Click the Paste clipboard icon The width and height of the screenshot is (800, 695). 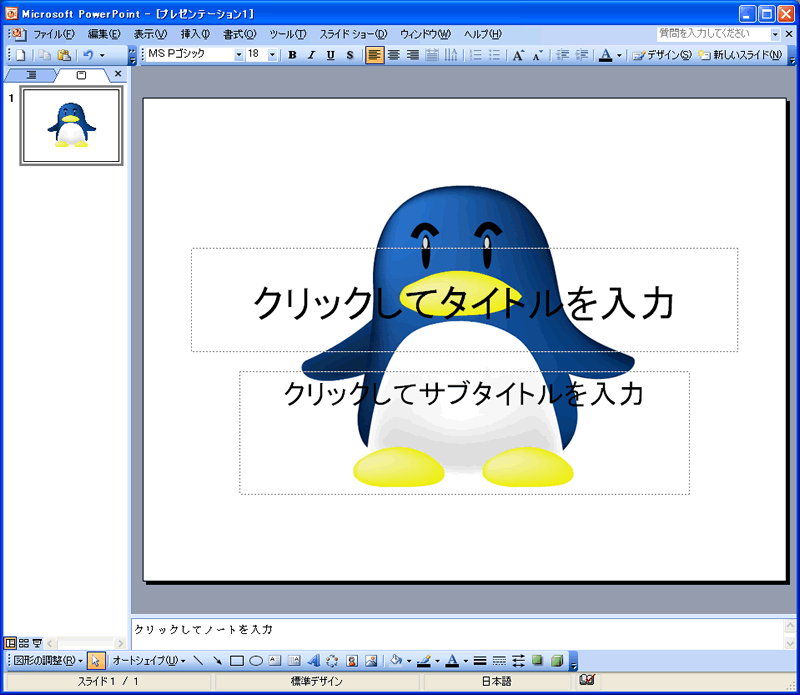point(64,55)
